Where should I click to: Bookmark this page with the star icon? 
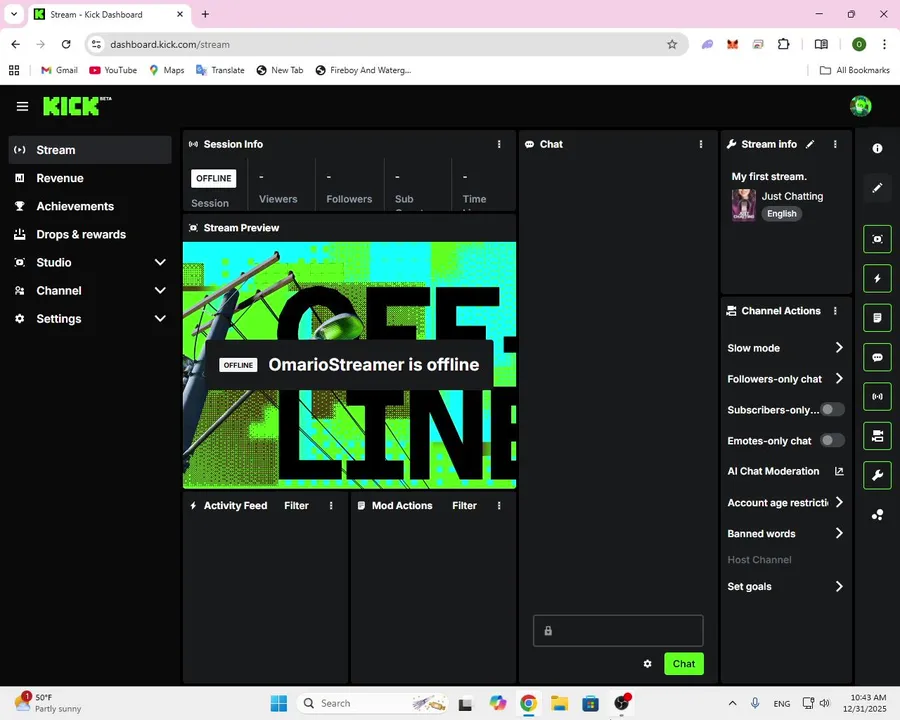672,44
